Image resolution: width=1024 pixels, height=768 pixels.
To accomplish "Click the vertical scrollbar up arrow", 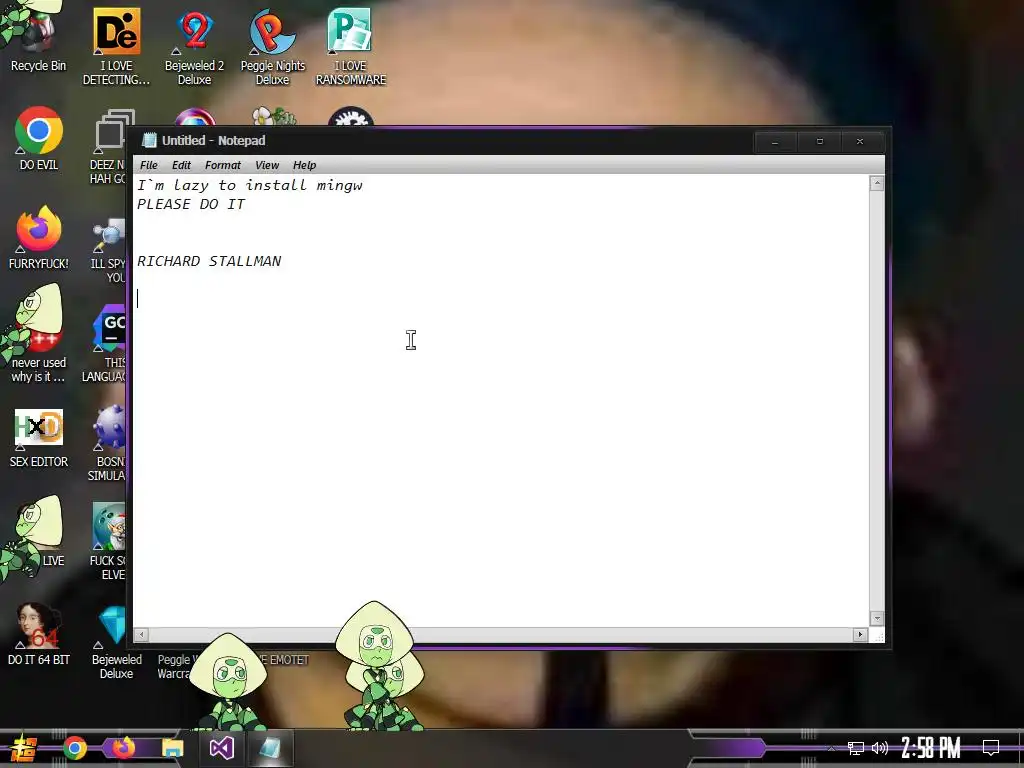I will pyautogui.click(x=877, y=184).
